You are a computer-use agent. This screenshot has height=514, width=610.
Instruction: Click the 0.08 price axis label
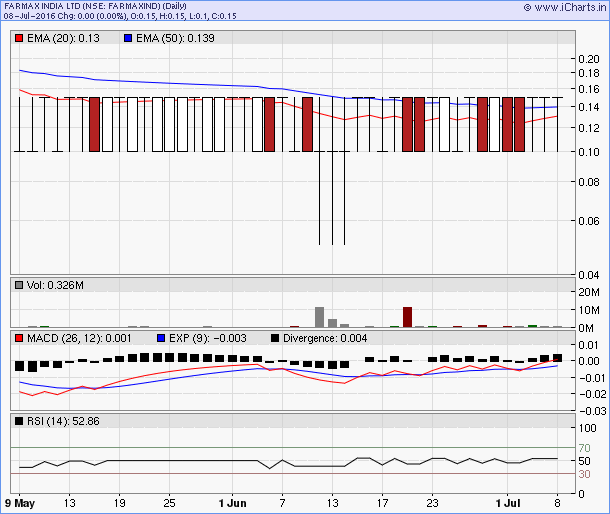click(589, 182)
